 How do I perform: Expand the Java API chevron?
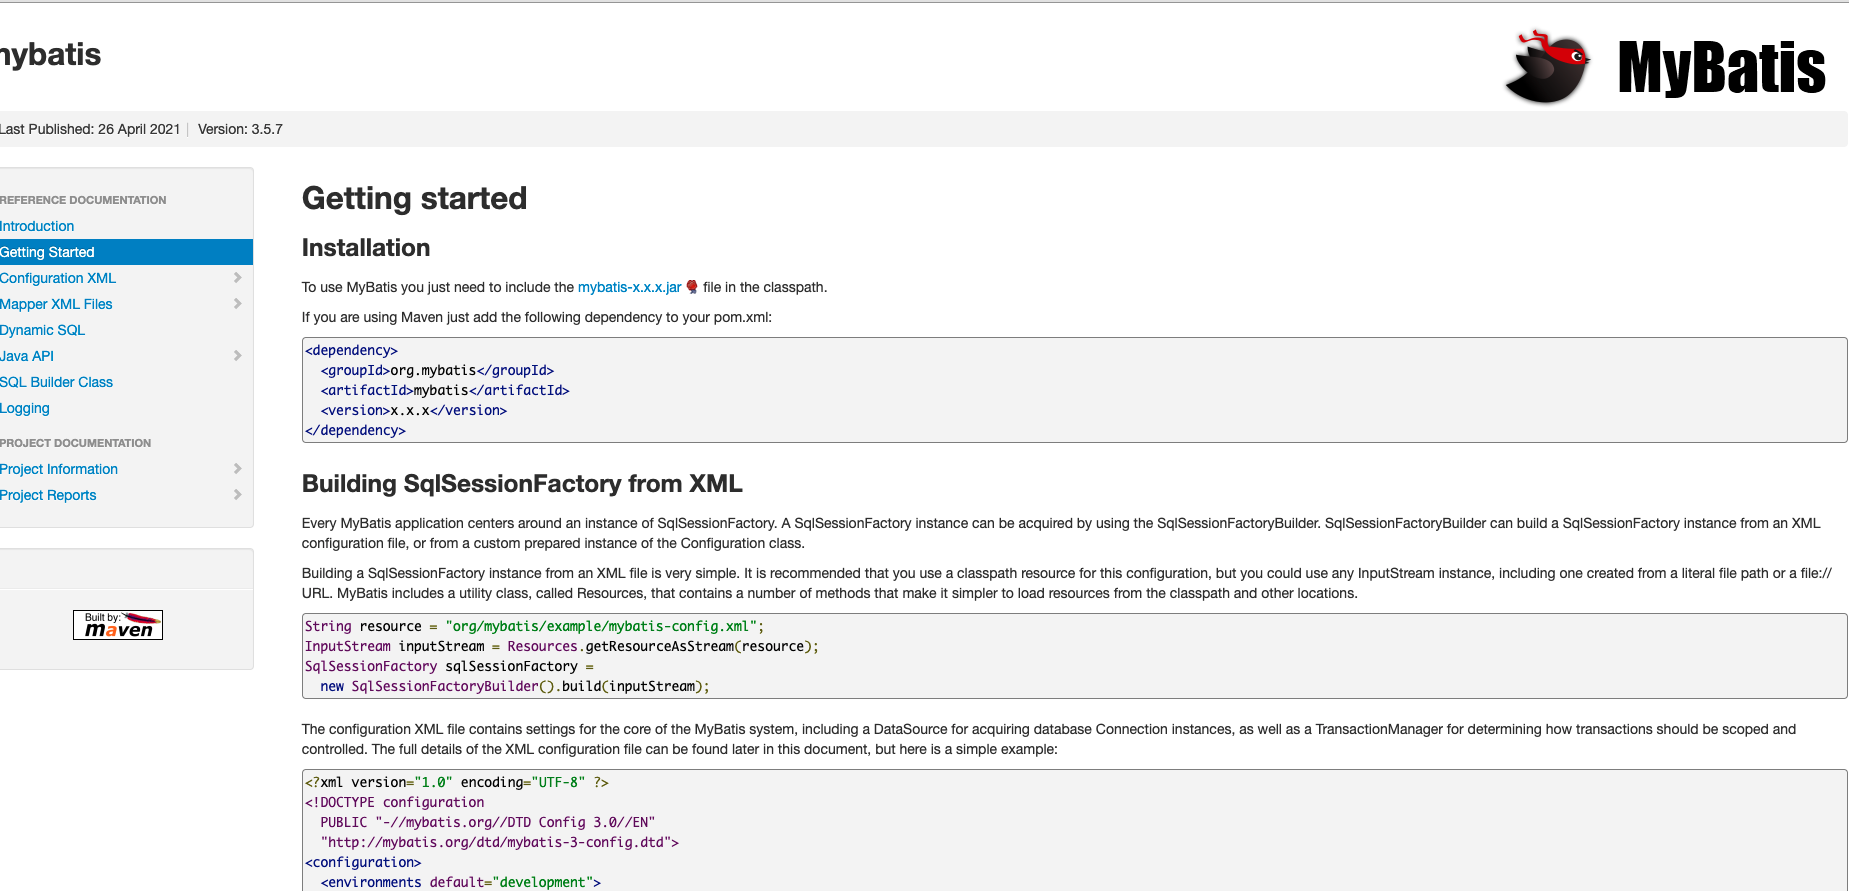coord(238,356)
